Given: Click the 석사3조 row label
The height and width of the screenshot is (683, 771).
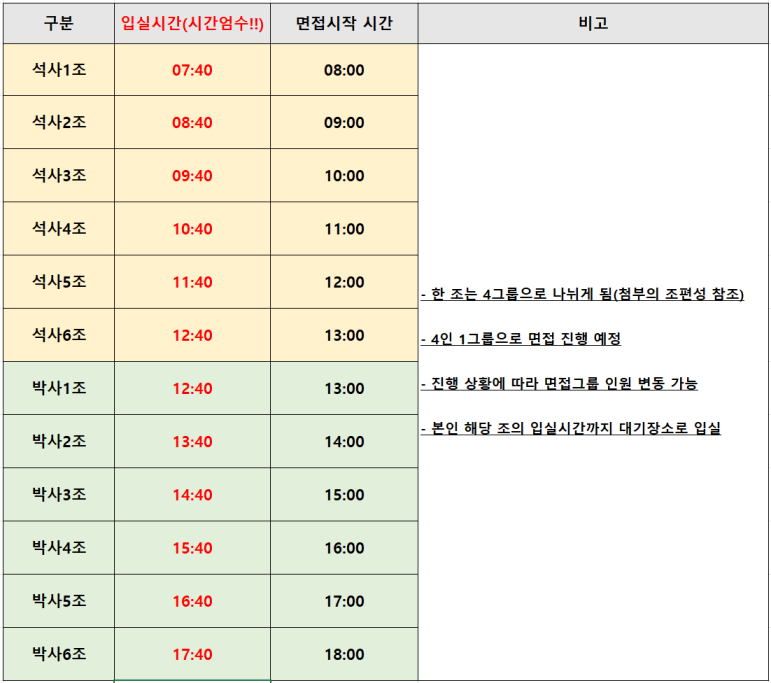Looking at the screenshot, I should coord(59,176).
